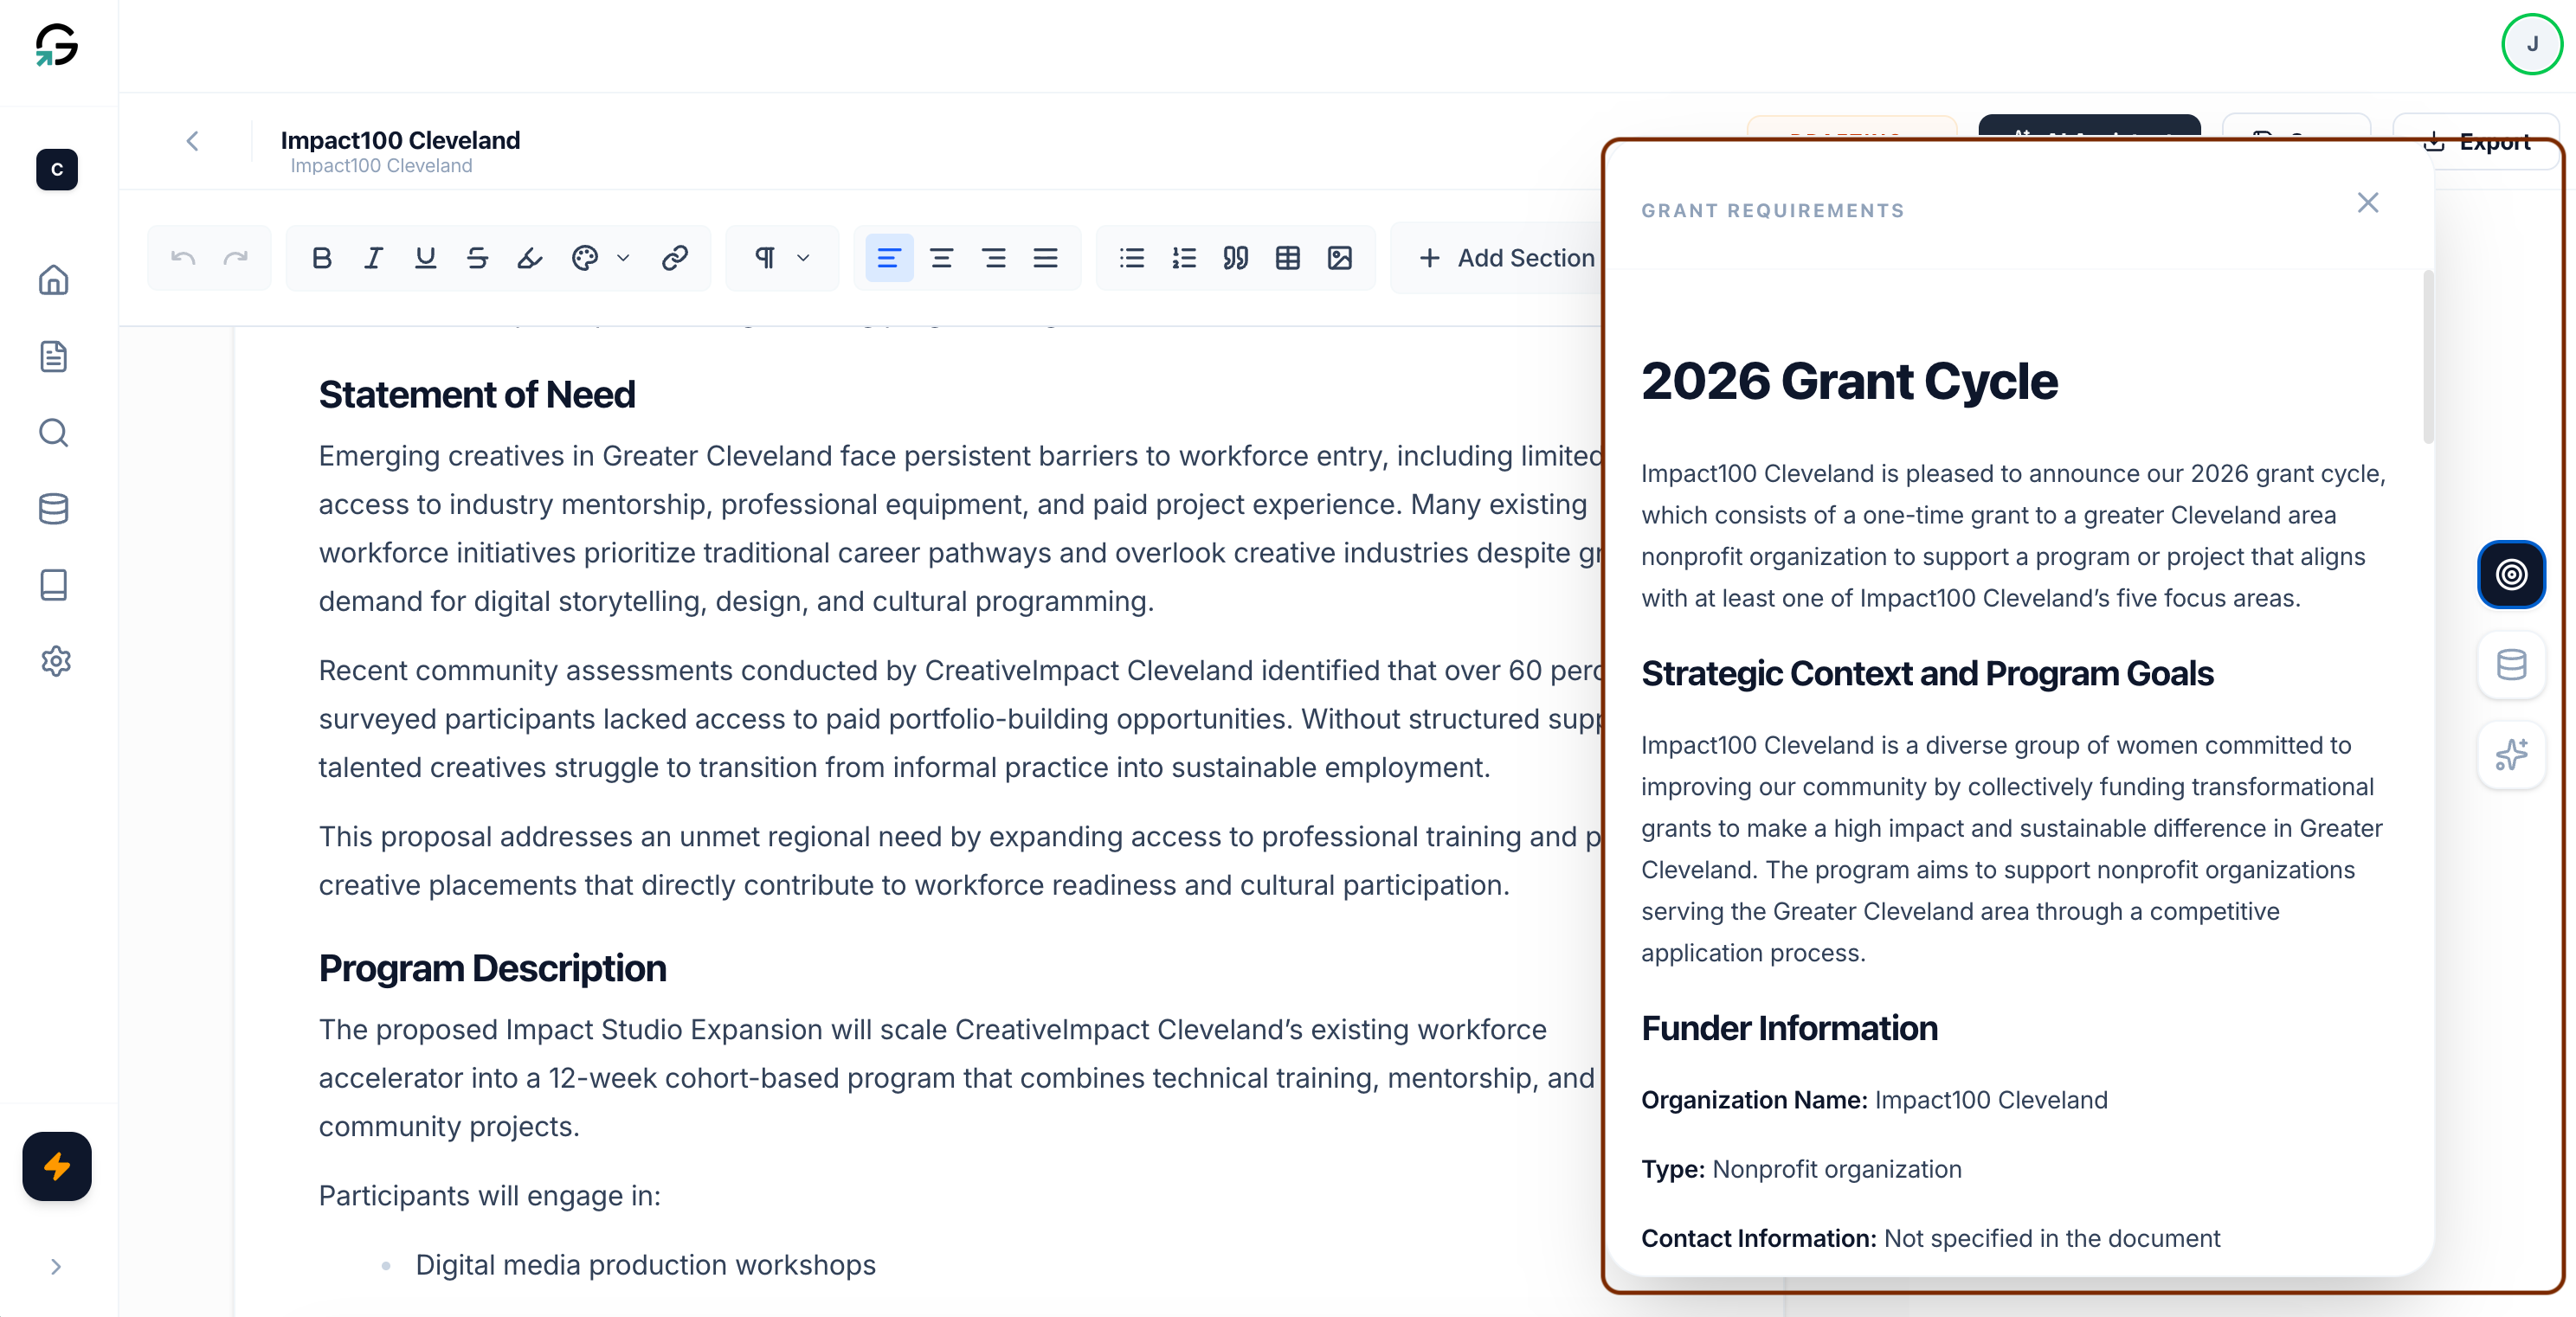
Task: Select the highlighter tool
Action: 529,258
